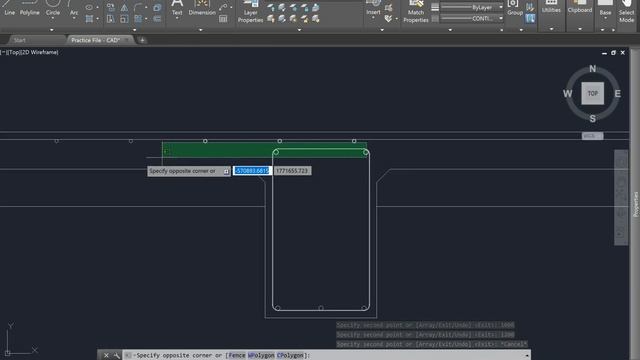Add a new drawing tab
Image resolution: width=640 pixels, height=360 pixels.
pos(142,40)
